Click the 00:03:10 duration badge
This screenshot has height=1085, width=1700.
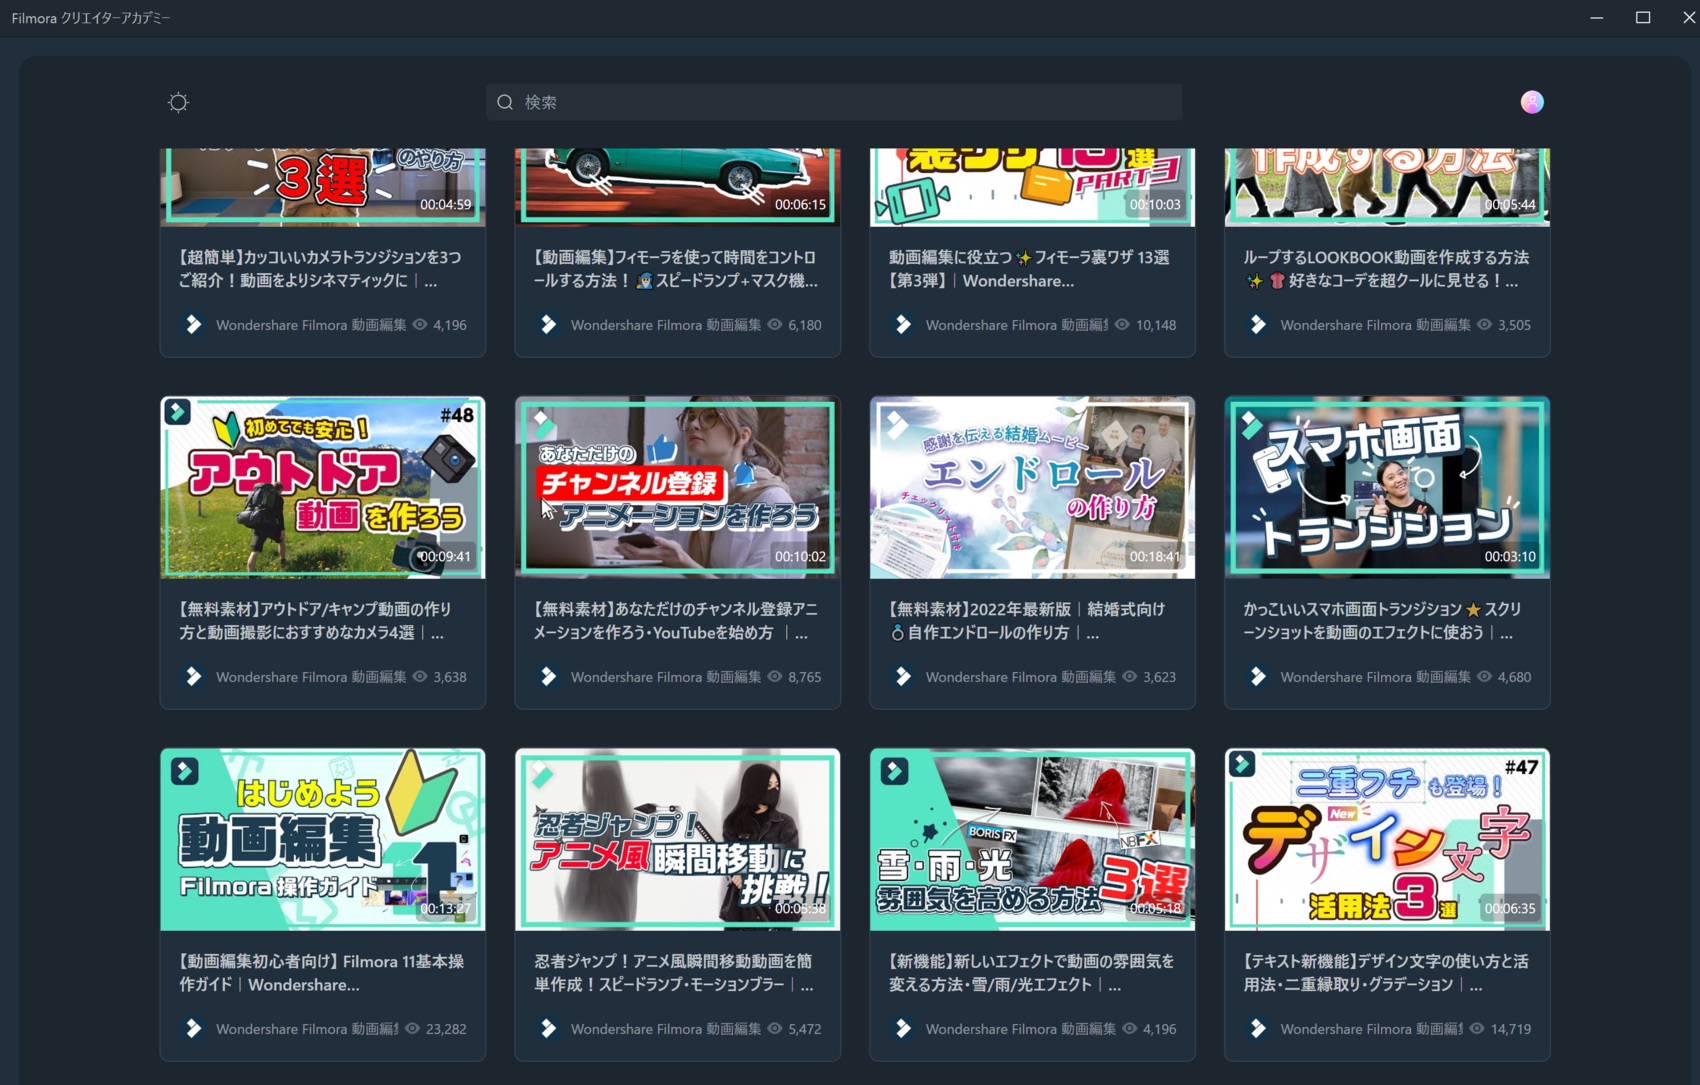coord(1510,556)
